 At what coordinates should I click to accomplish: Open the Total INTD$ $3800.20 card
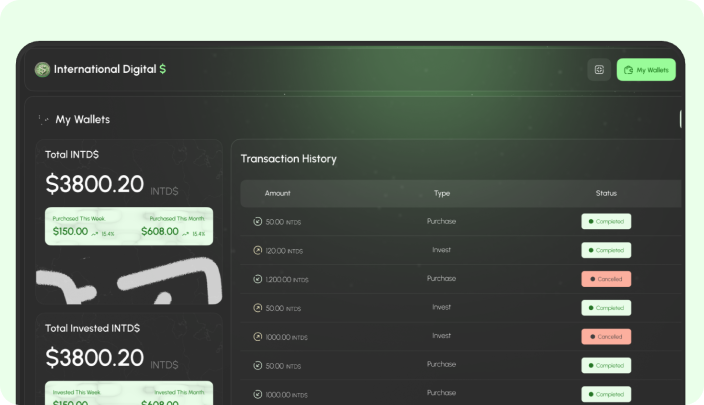[129, 185]
